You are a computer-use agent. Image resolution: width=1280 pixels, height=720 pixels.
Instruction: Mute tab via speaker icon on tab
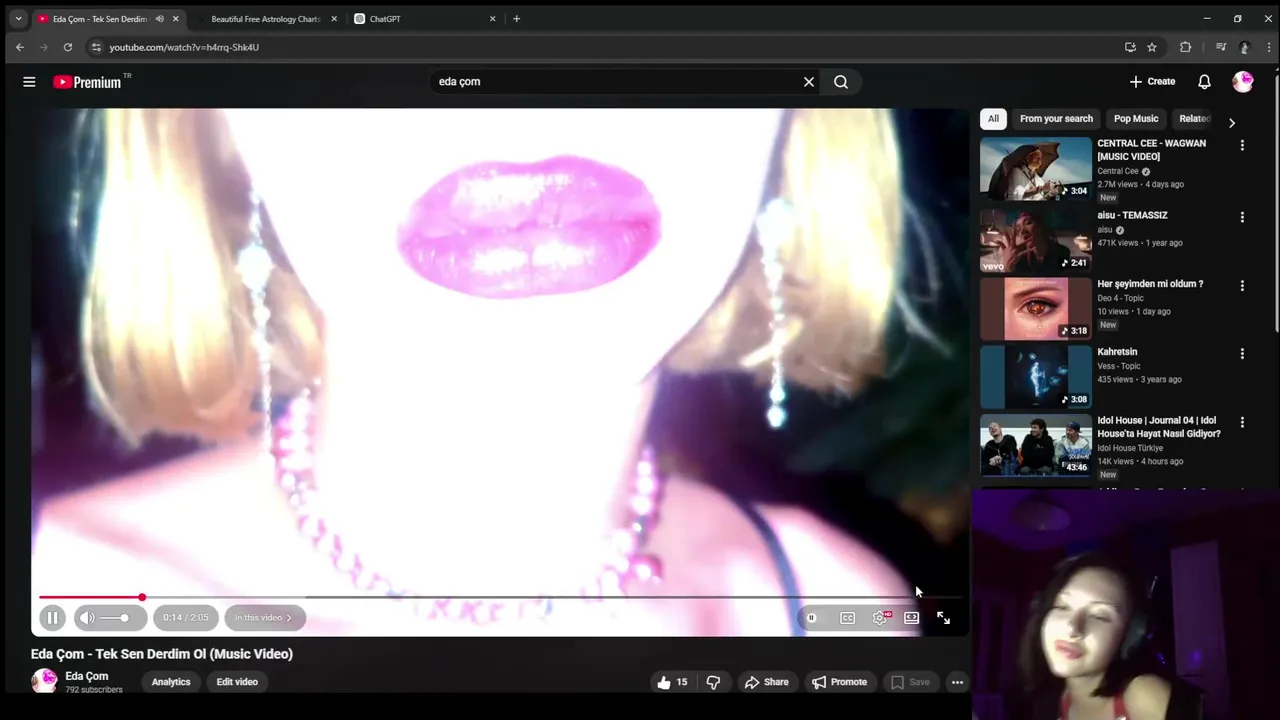point(159,19)
